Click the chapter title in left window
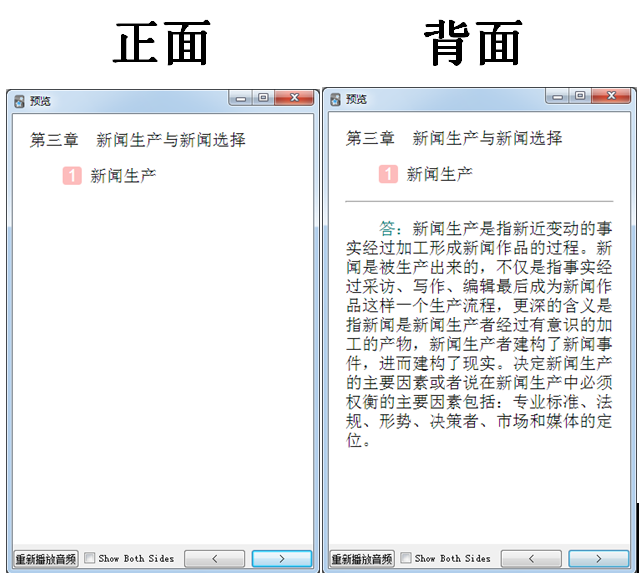 [x=137, y=140]
